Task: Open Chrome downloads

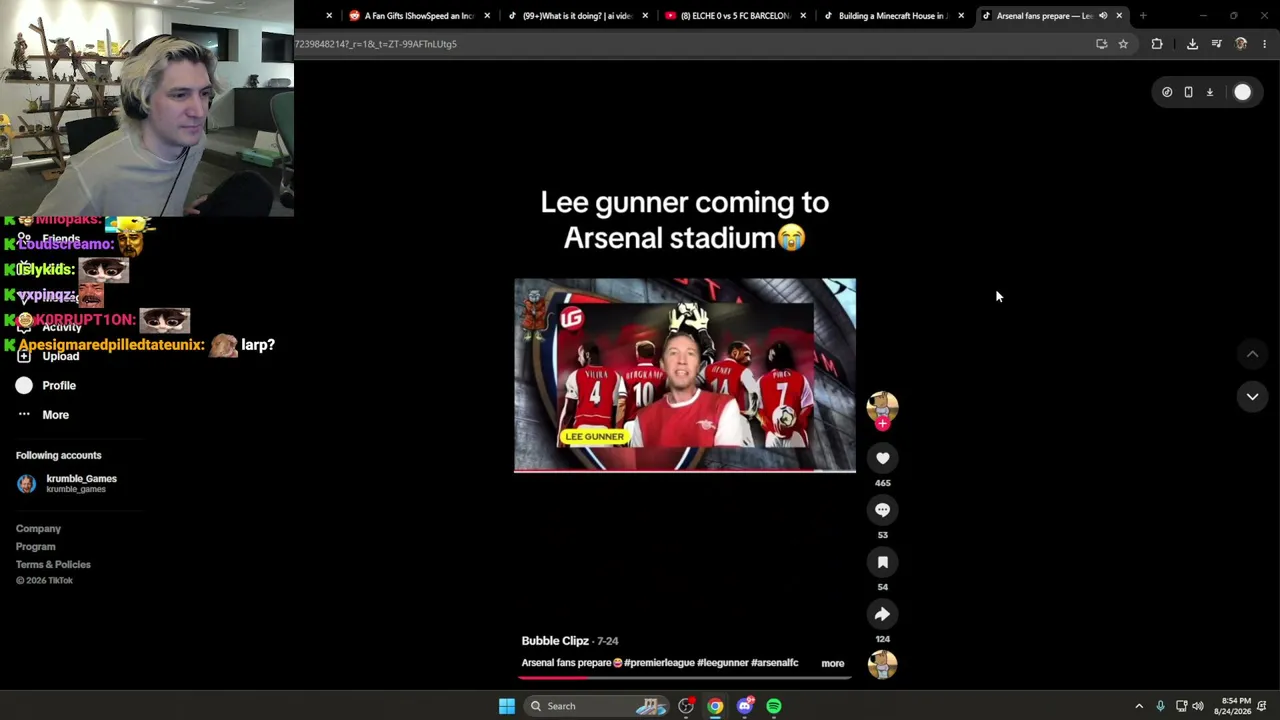Action: point(1192,44)
